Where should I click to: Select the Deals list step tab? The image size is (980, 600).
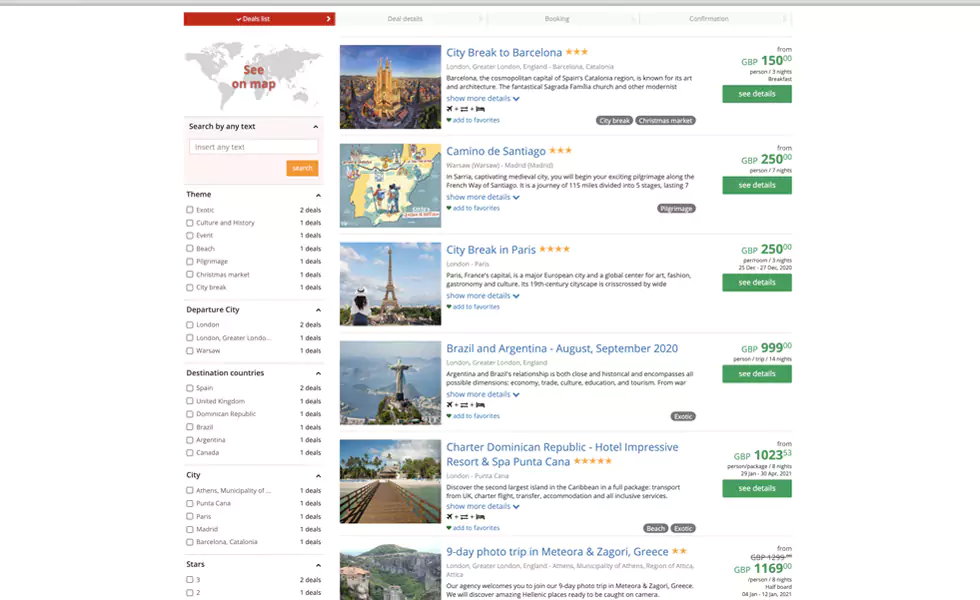tap(259, 19)
